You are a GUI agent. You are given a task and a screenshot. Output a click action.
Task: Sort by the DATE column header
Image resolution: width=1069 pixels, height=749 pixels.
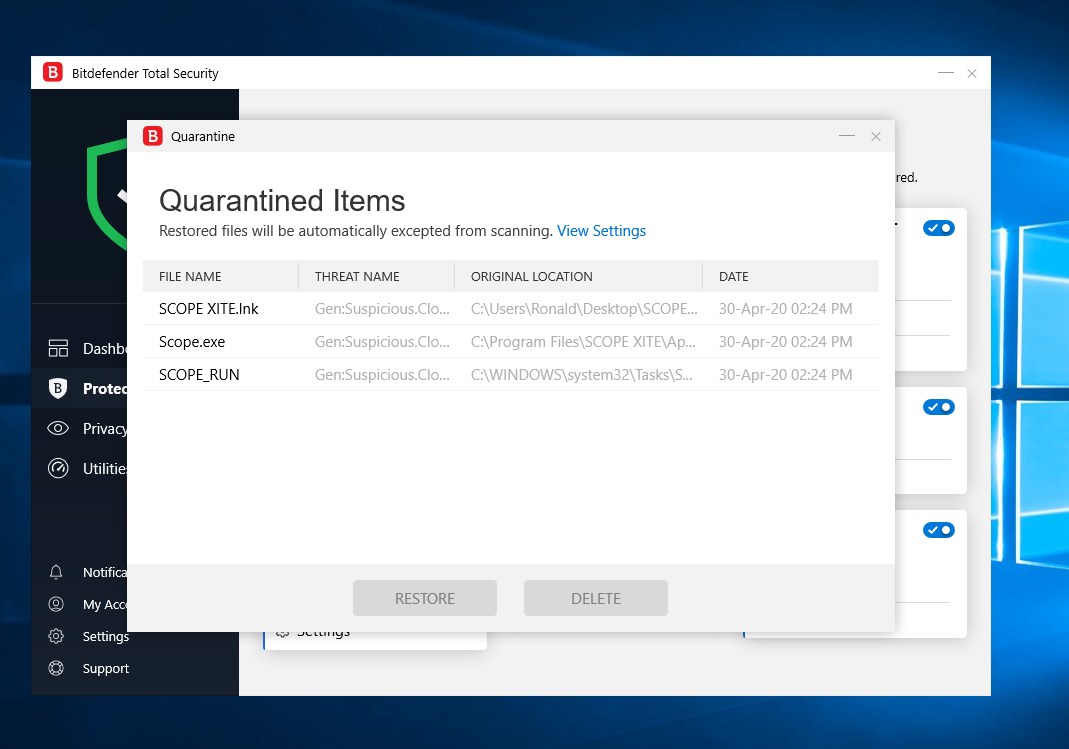coord(733,276)
